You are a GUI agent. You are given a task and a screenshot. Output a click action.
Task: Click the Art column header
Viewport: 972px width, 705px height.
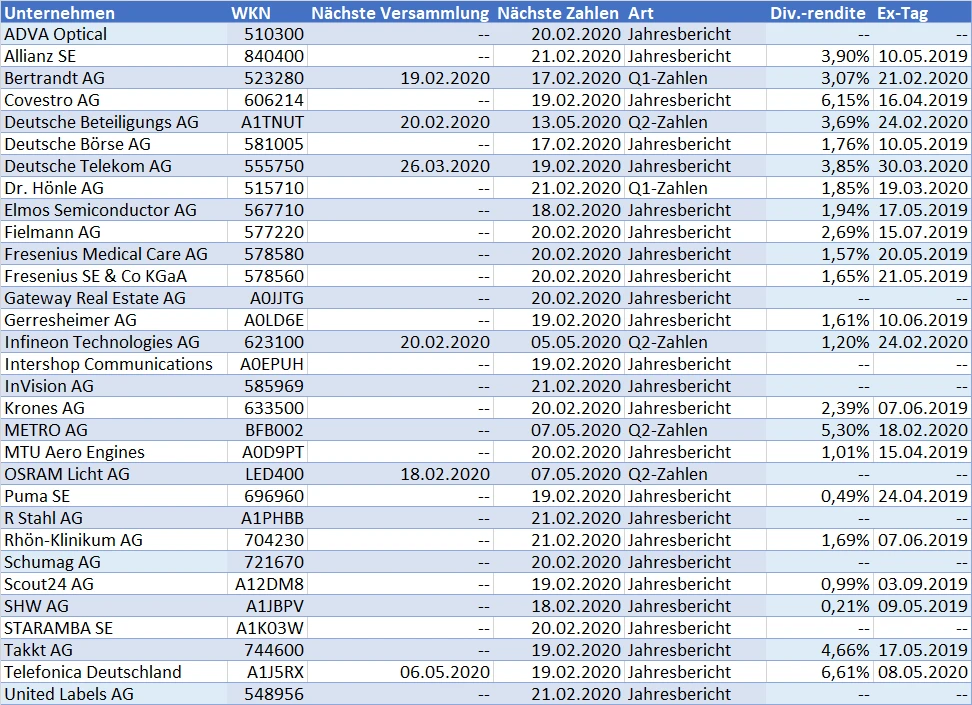(640, 13)
